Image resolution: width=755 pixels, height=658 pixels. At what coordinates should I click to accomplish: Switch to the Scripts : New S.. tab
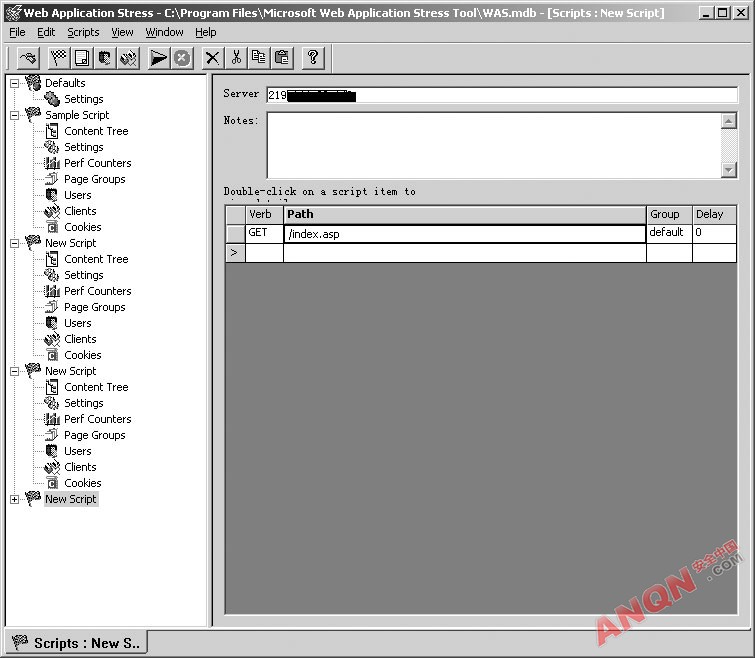click(x=76, y=643)
